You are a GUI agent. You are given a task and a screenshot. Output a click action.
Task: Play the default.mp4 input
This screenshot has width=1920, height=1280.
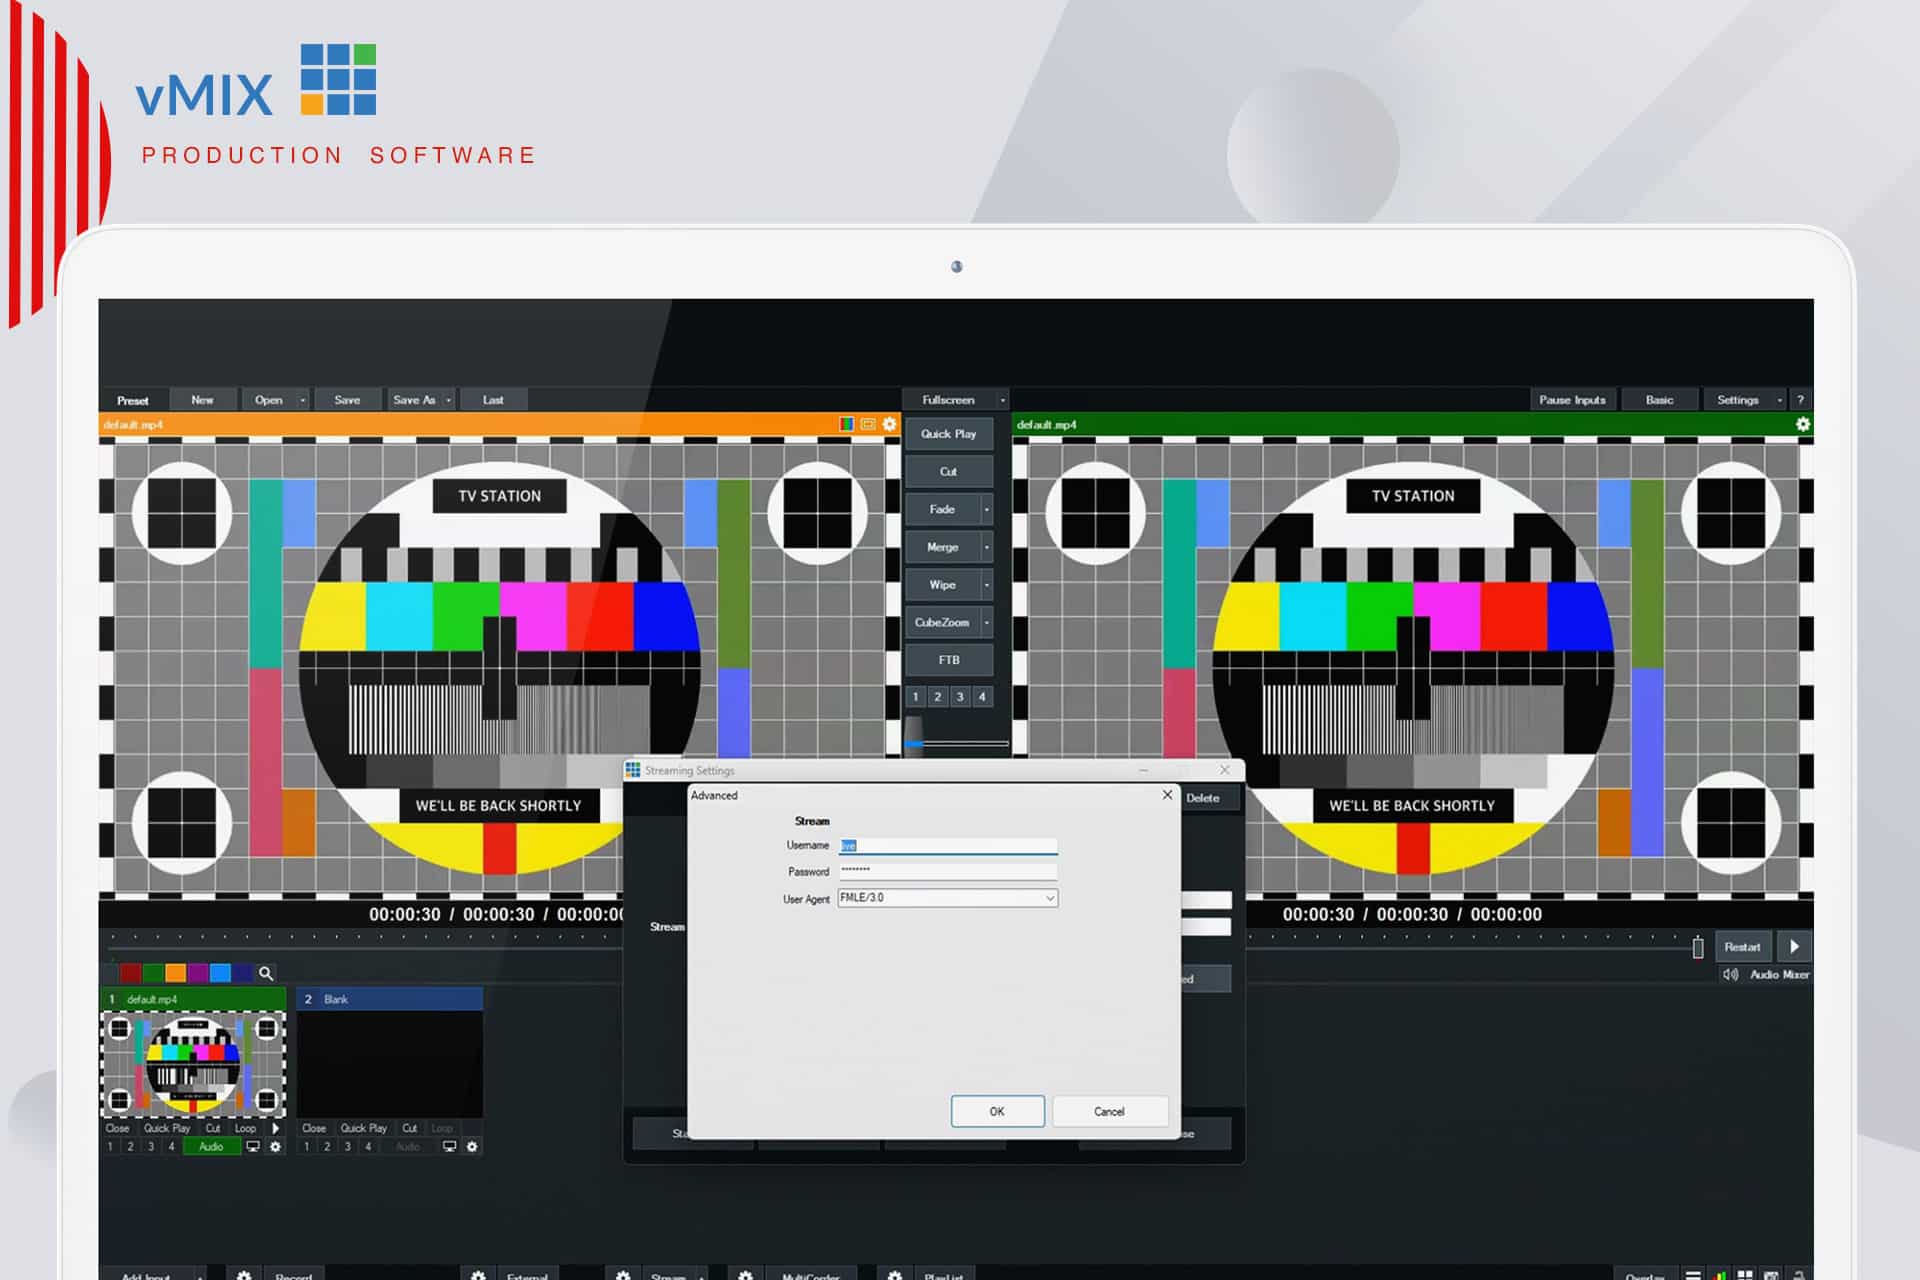tap(276, 1128)
